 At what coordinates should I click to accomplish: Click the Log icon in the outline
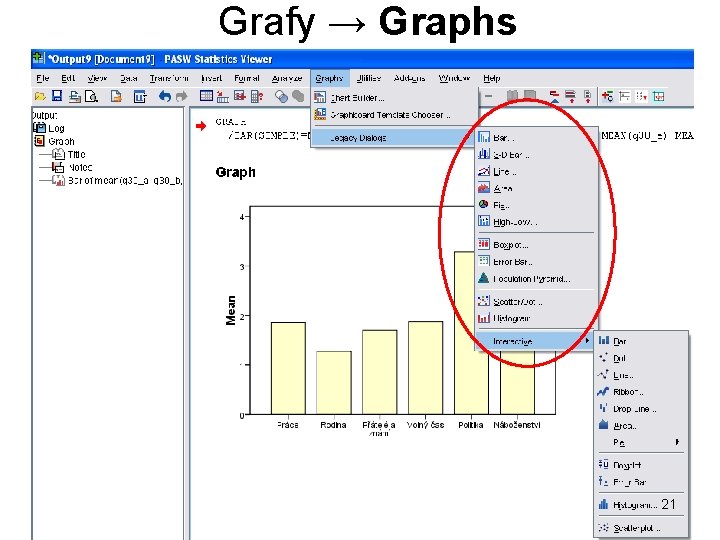[x=39, y=128]
